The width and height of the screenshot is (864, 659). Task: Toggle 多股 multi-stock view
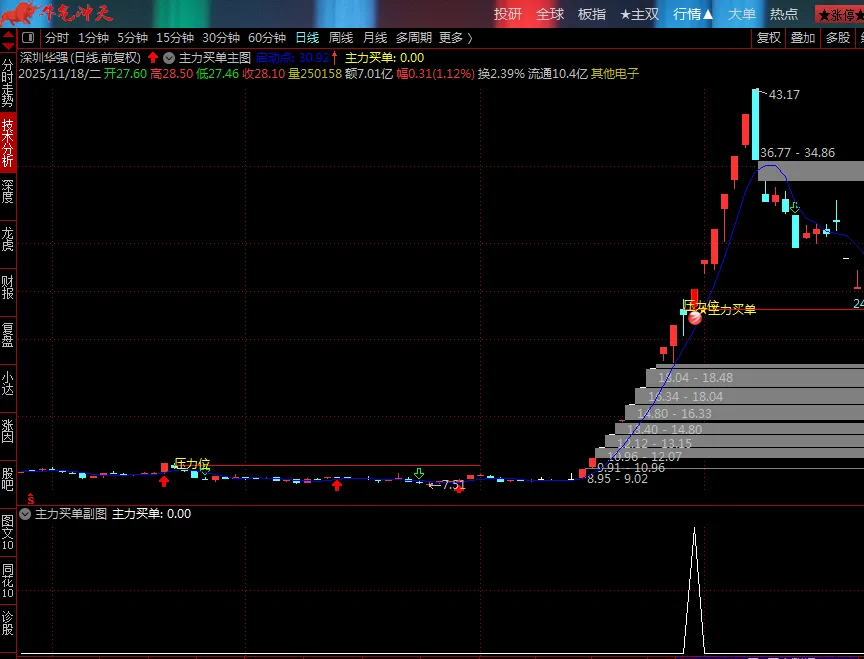pyautogui.click(x=838, y=38)
